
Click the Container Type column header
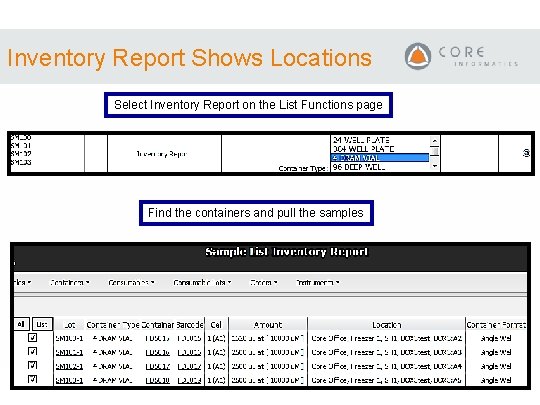pos(113,325)
